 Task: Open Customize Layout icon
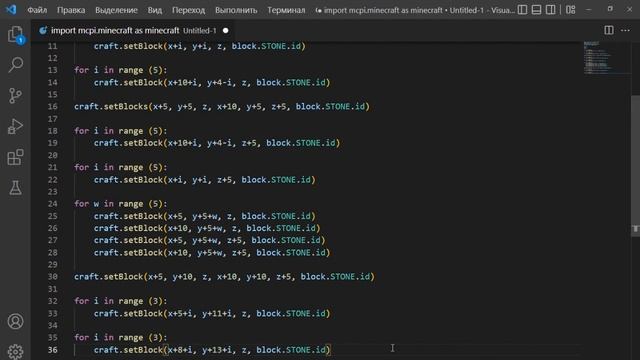tap(571, 10)
